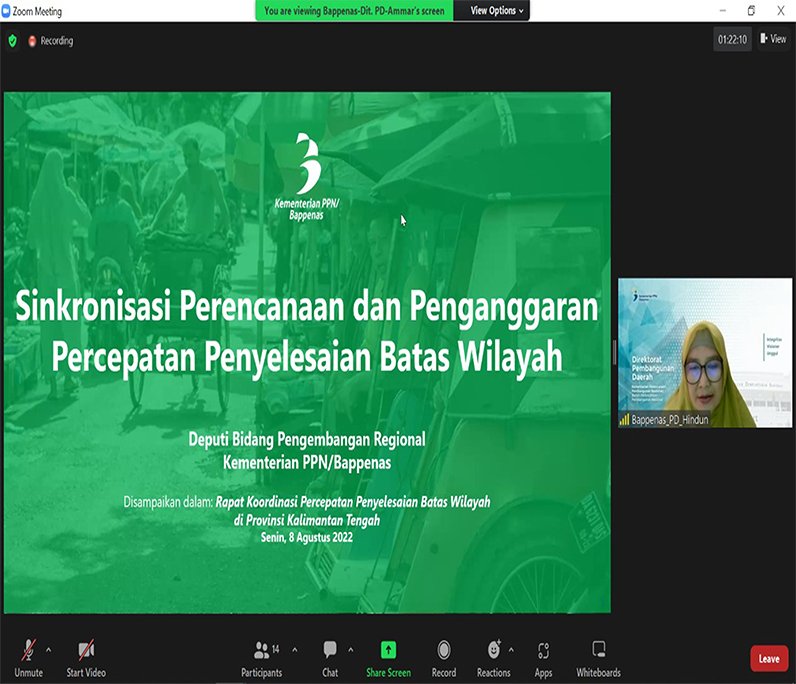Minimize the Zoom Meeting window

tap(722, 11)
